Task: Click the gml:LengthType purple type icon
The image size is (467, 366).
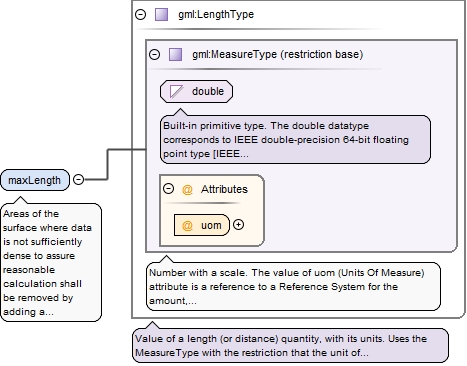Action: coord(162,15)
